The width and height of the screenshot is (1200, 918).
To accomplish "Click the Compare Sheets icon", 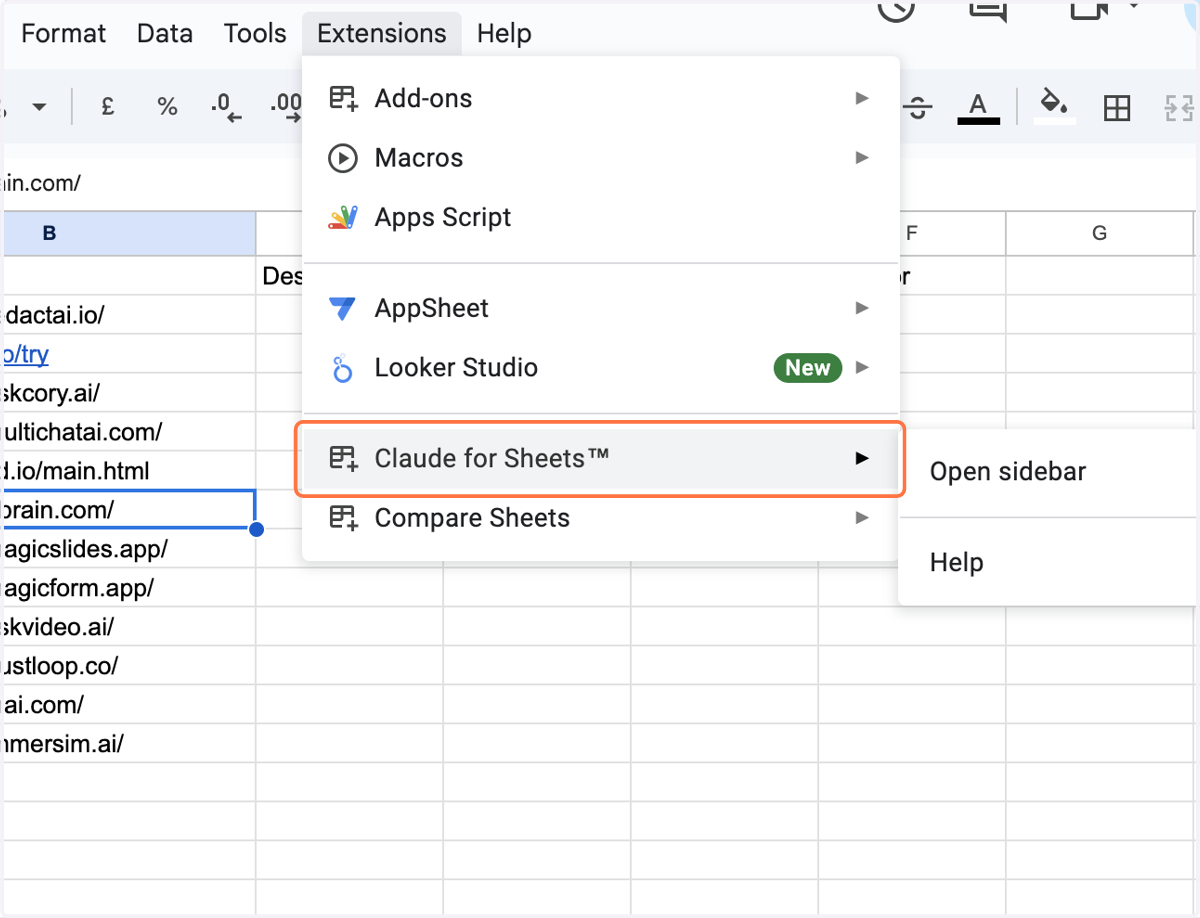I will pos(343,518).
